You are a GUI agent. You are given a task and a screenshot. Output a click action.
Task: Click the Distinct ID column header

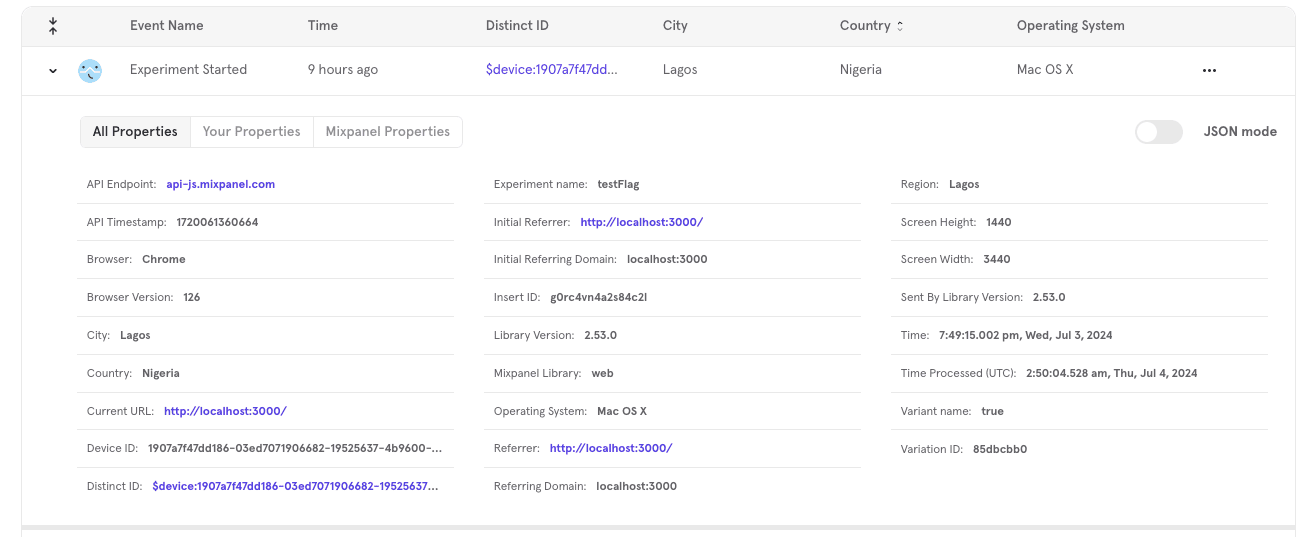[x=517, y=26]
